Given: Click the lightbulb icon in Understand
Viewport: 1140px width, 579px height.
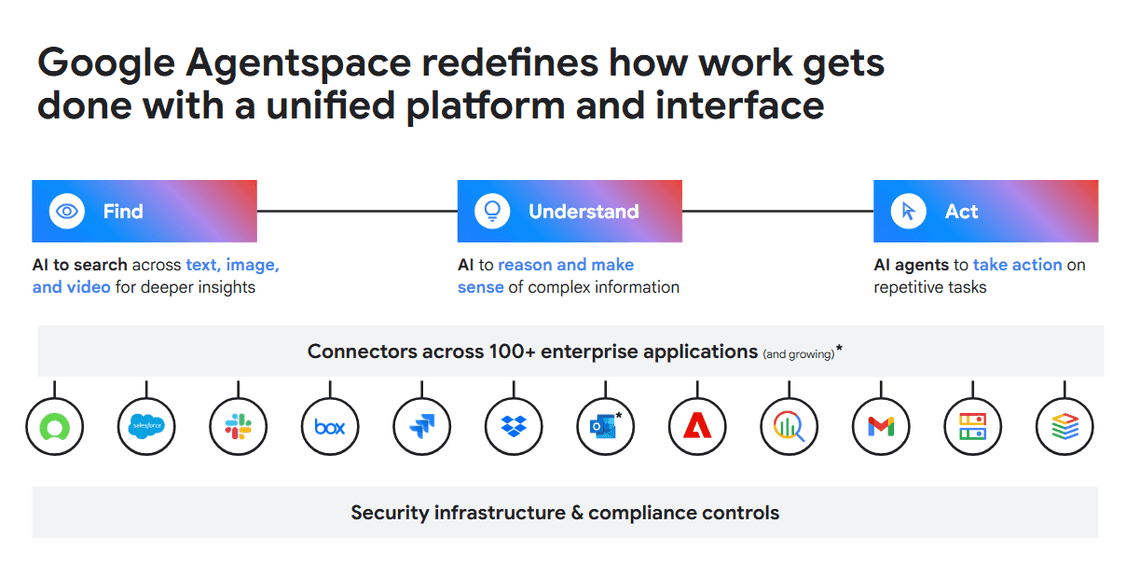Looking at the screenshot, I should pyautogui.click(x=492, y=211).
